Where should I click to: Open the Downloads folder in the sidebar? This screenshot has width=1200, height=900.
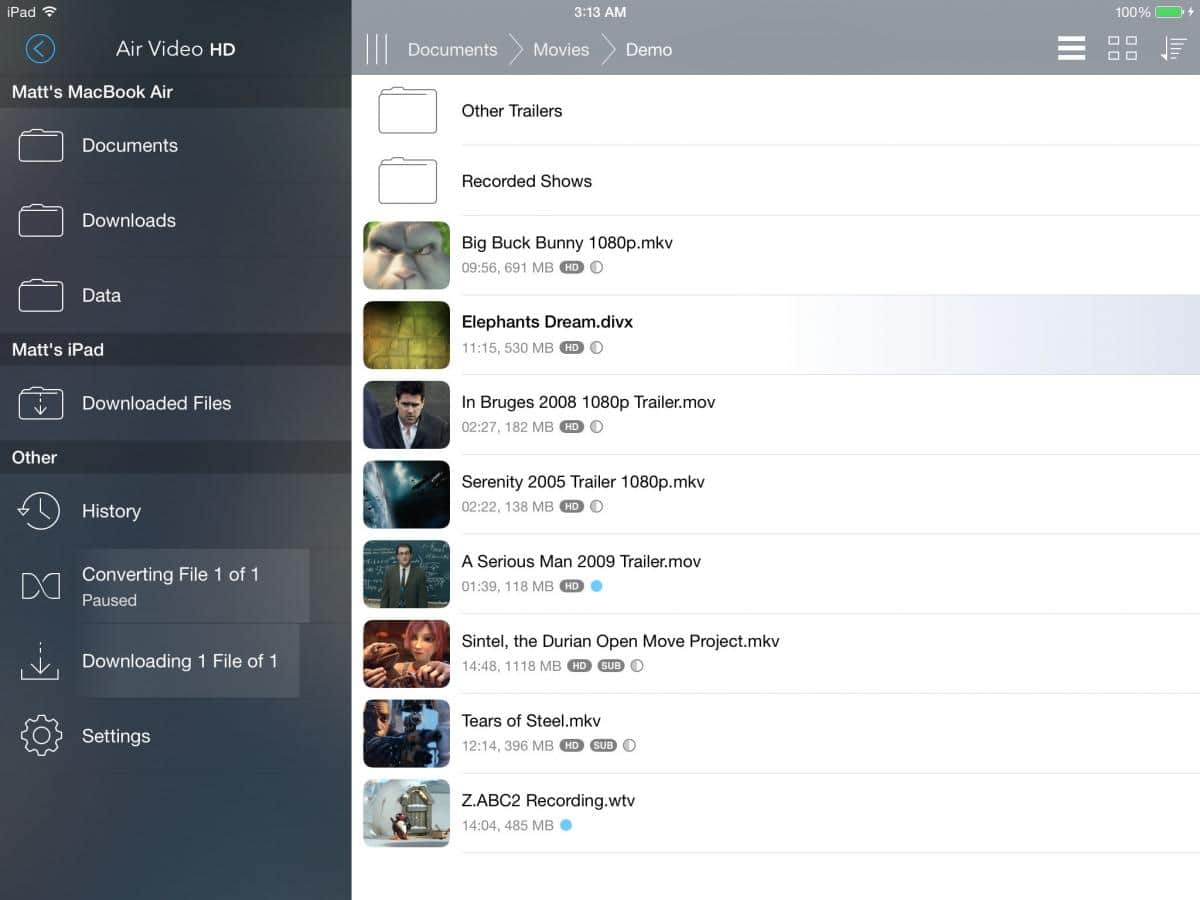coord(128,220)
